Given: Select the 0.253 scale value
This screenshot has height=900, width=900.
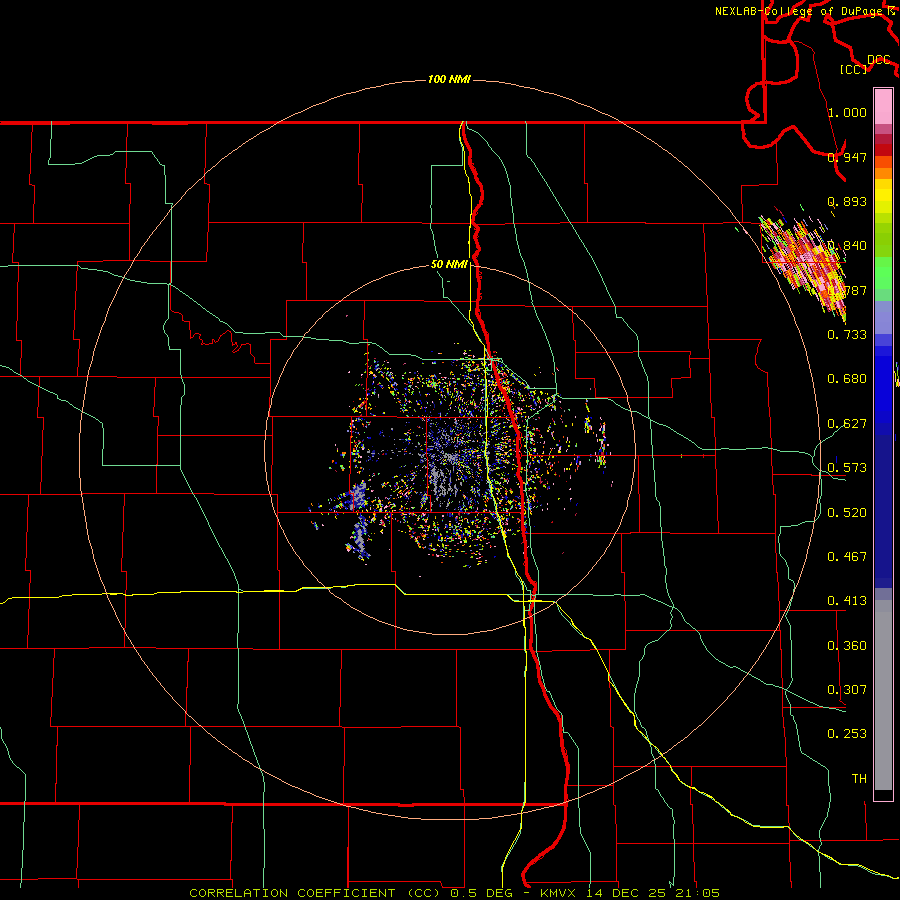Looking at the screenshot, I should pyautogui.click(x=847, y=734).
